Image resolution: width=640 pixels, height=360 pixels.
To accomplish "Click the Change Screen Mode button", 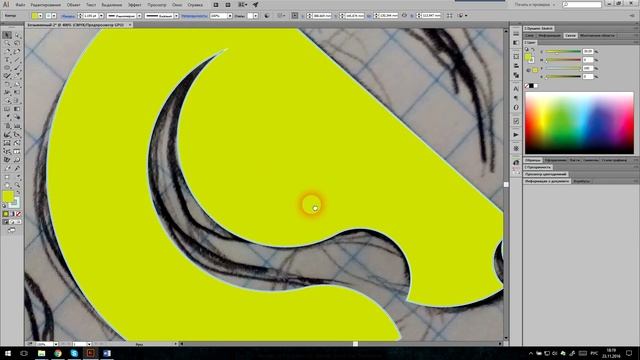I will pyautogui.click(x=11, y=230).
